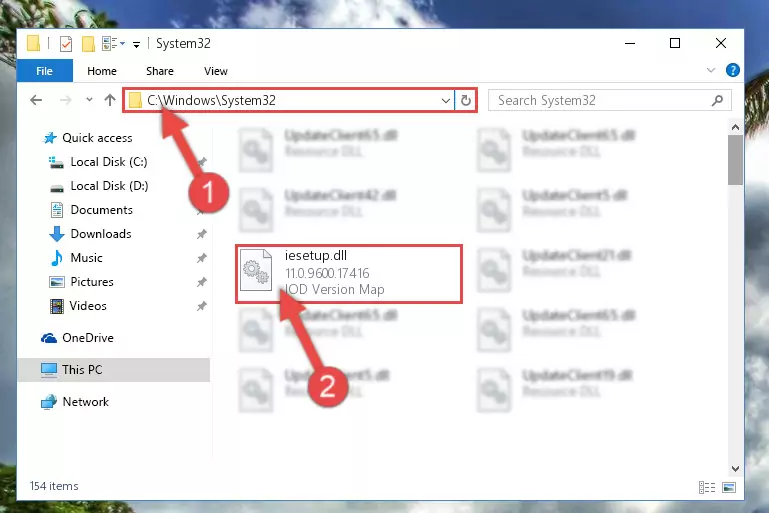Image resolution: width=769 pixels, height=513 pixels.
Task: Switch to Large icons view layout
Action: (x=729, y=487)
